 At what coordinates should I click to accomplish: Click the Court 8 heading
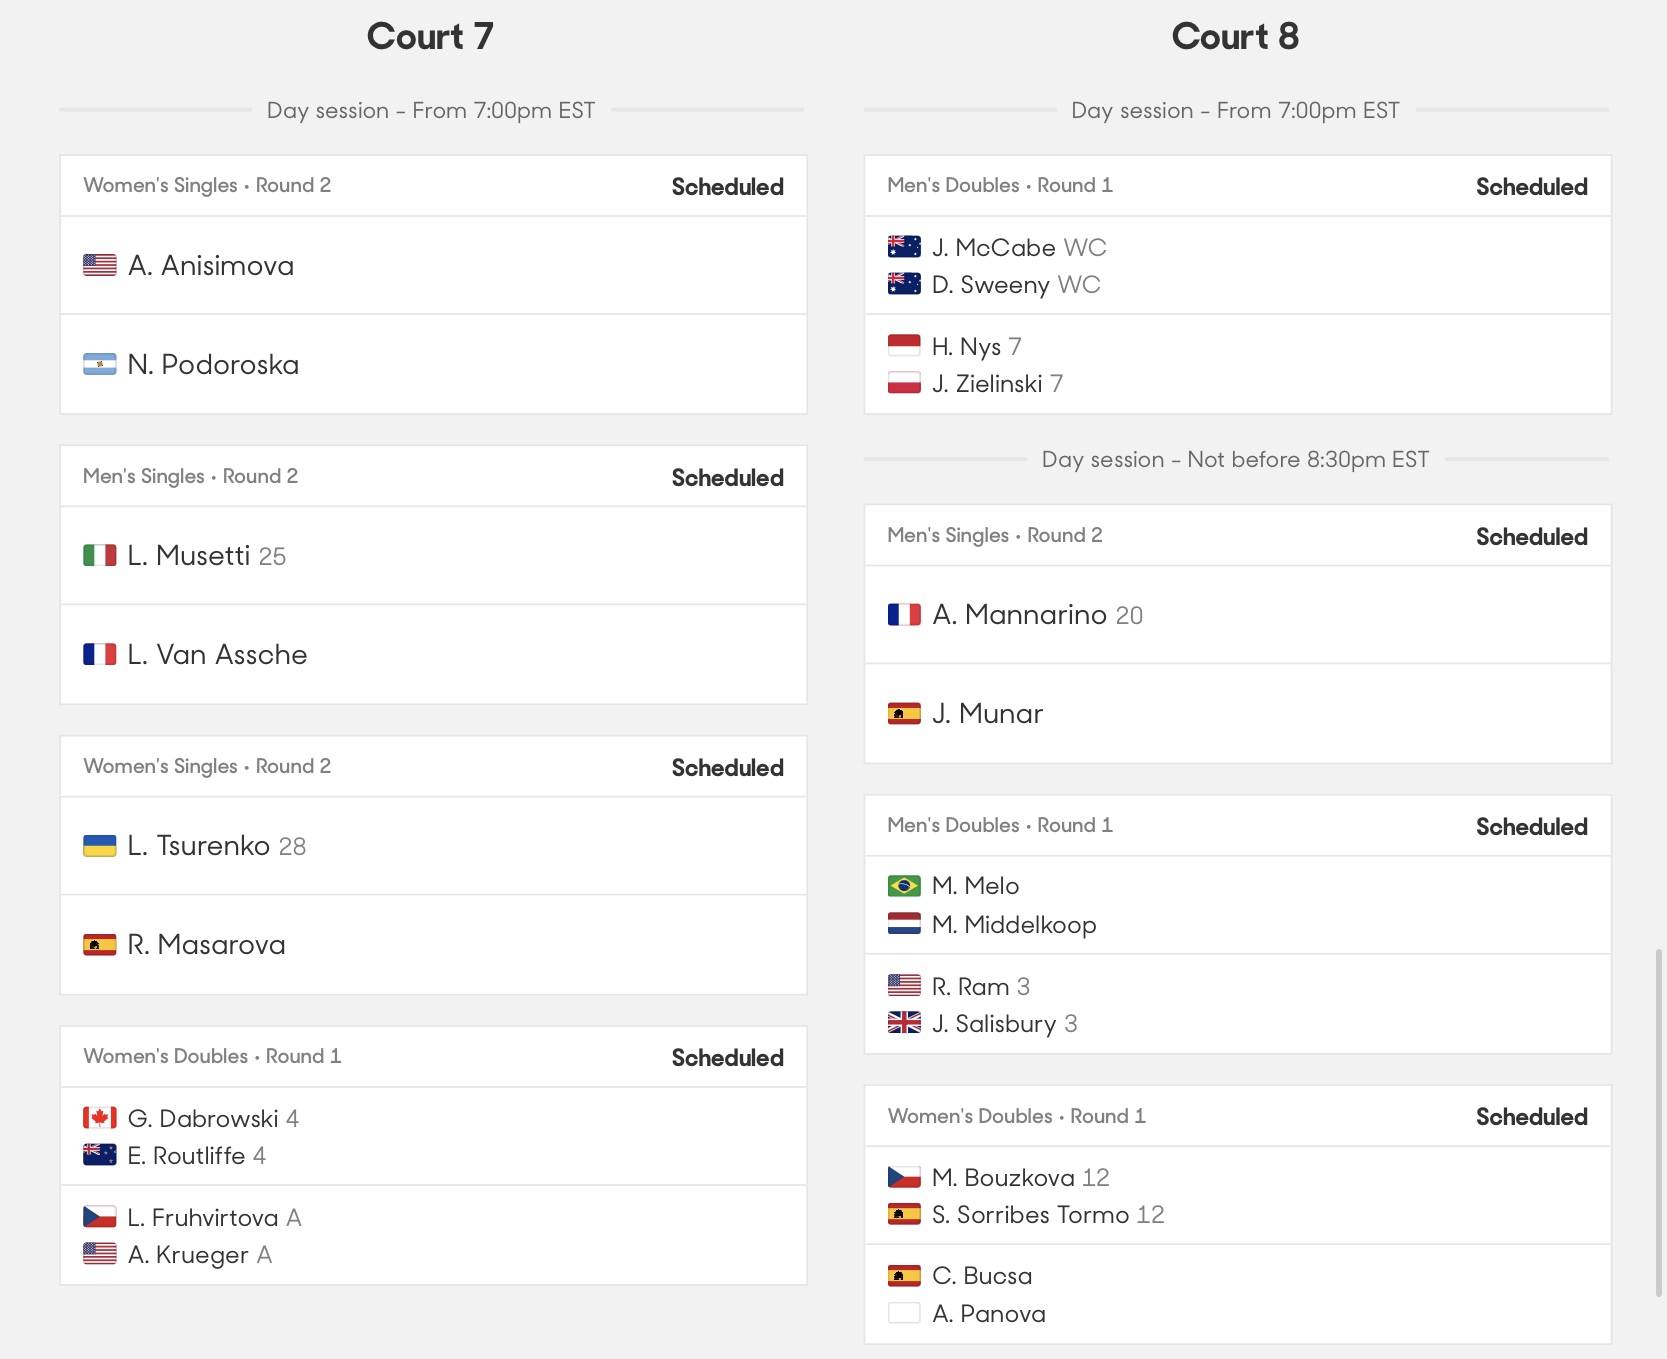pos(1235,37)
